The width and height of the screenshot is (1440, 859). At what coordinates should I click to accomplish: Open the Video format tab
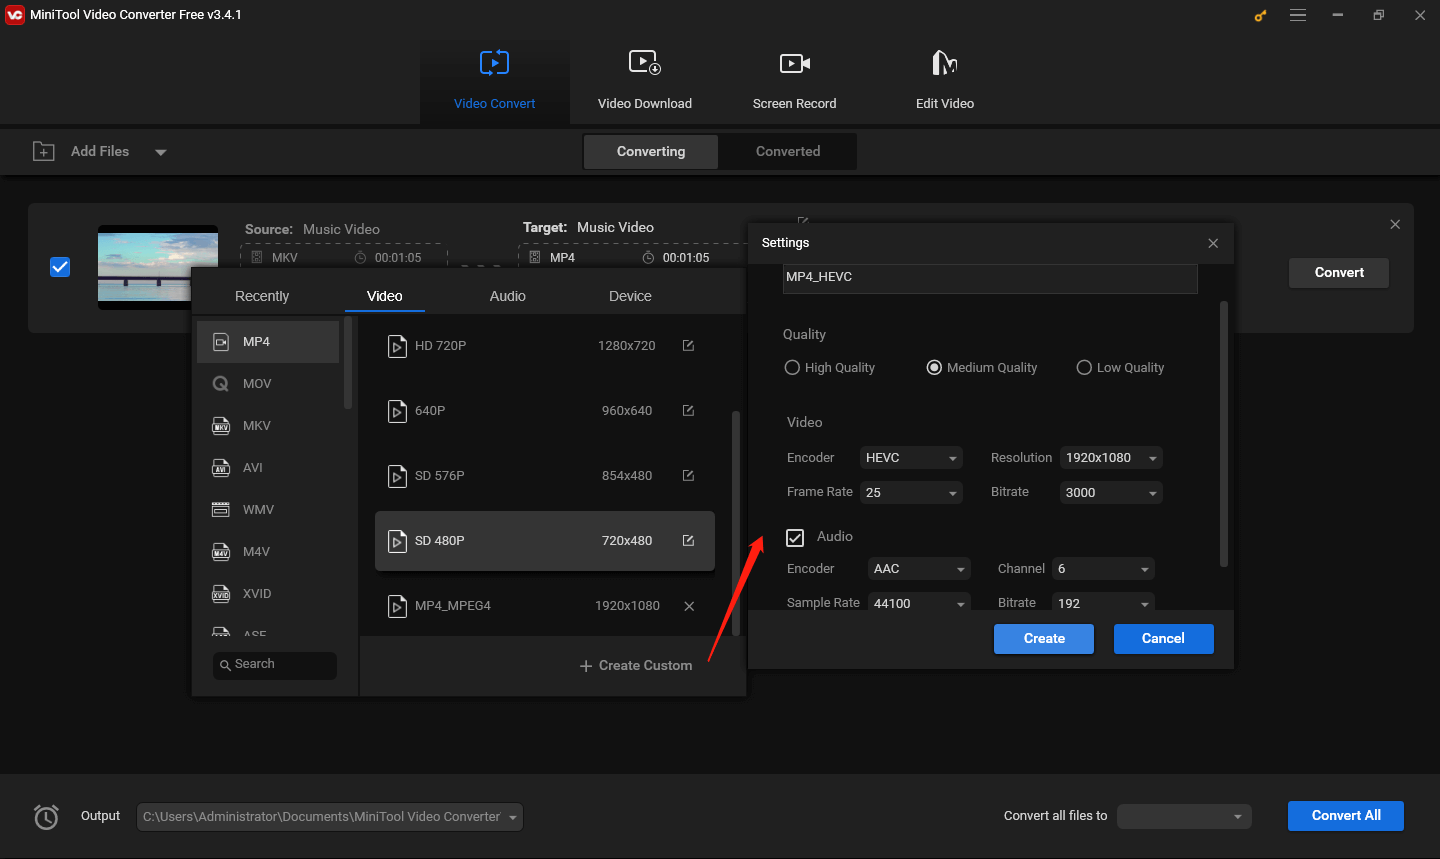pos(384,296)
